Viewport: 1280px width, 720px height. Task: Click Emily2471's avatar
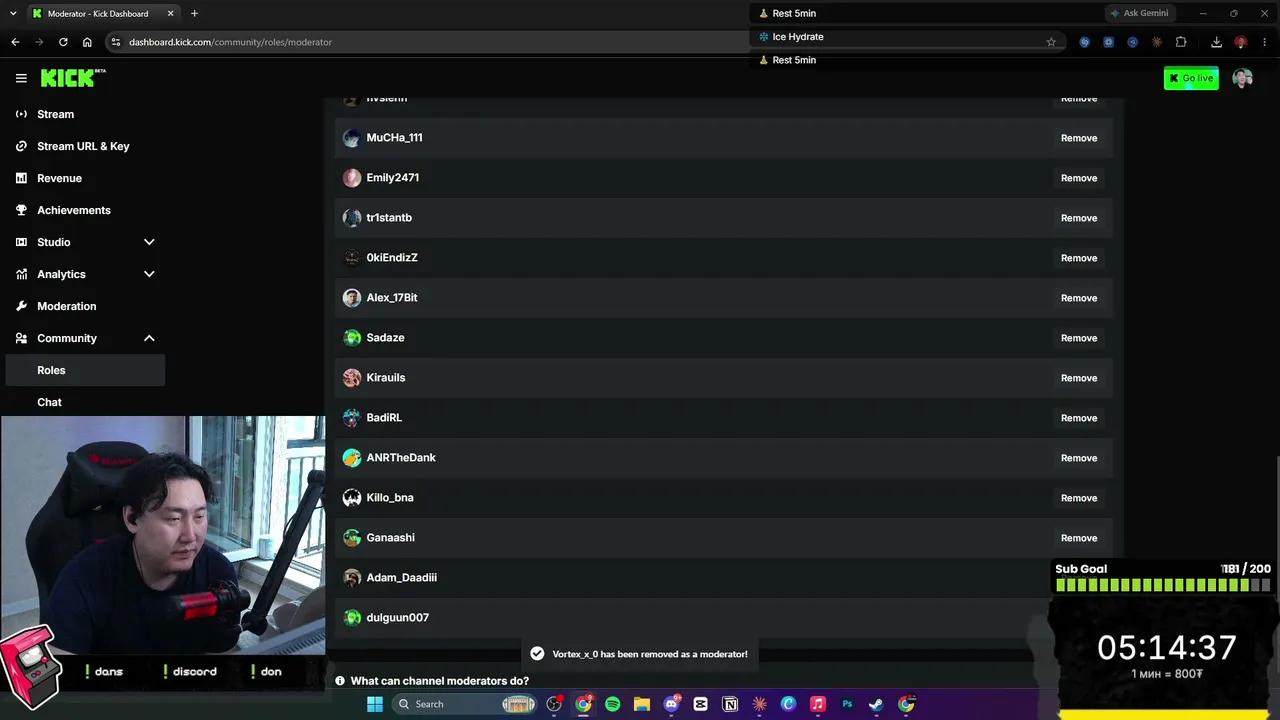tap(352, 178)
